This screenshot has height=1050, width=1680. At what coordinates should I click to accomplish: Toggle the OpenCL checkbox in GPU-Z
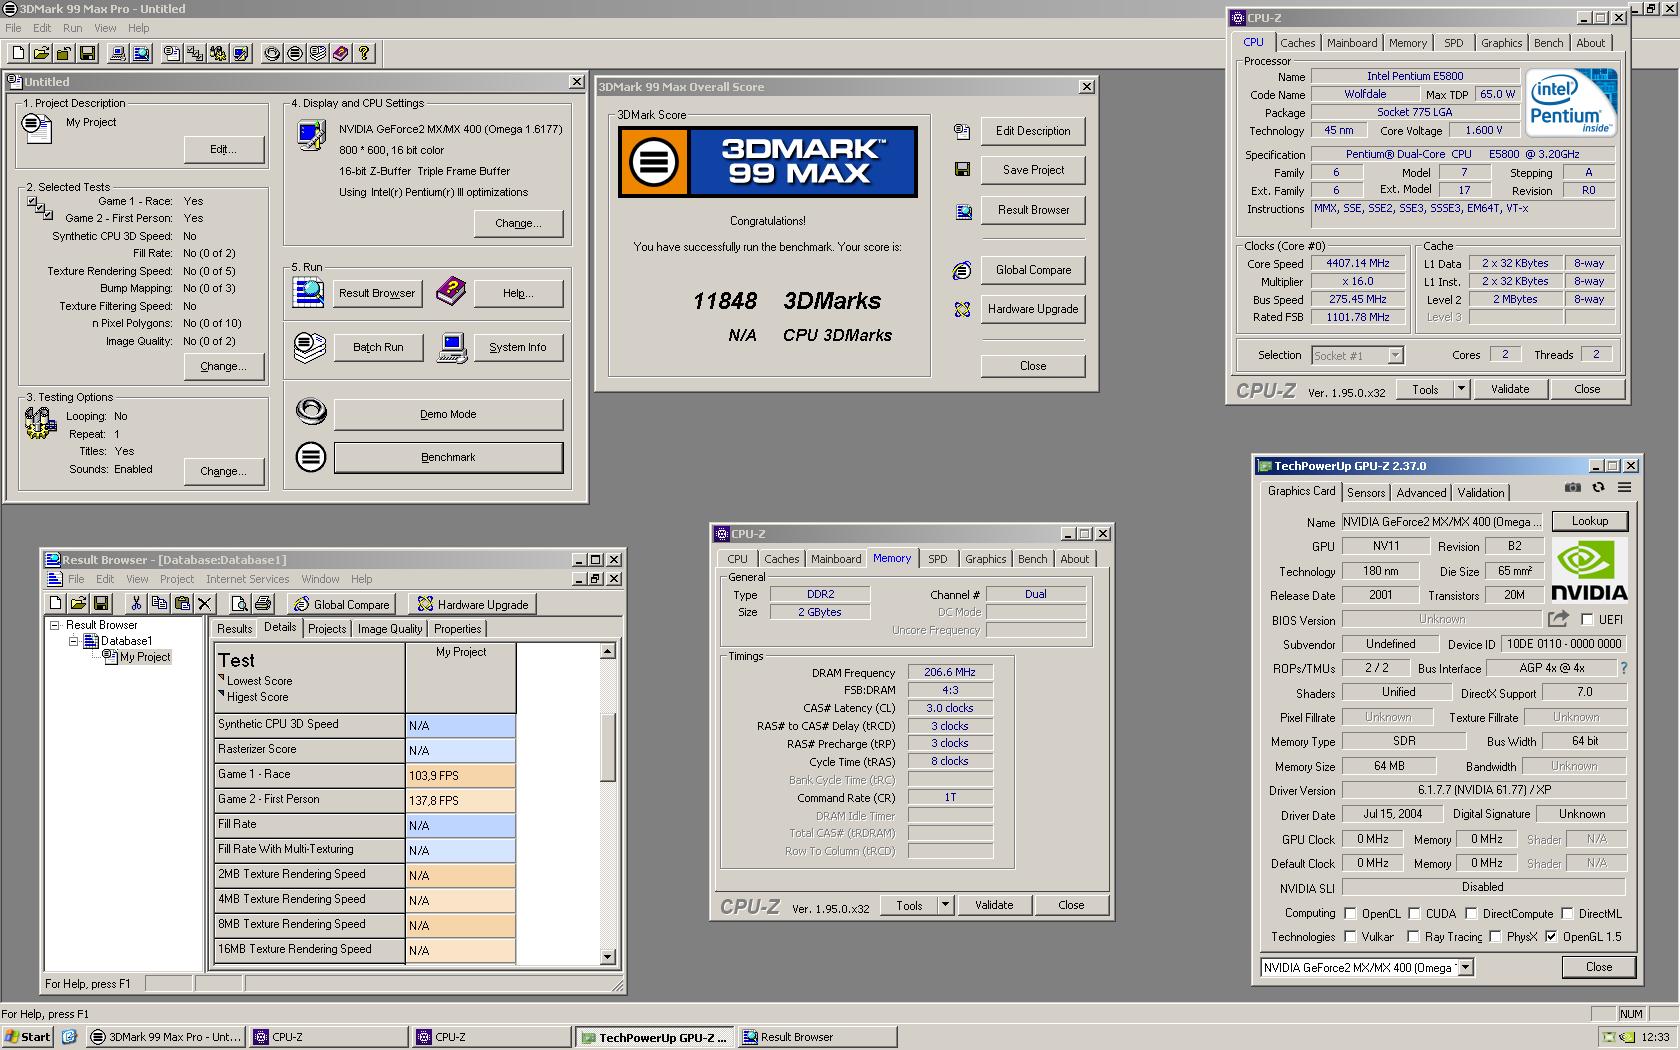pyautogui.click(x=1351, y=913)
